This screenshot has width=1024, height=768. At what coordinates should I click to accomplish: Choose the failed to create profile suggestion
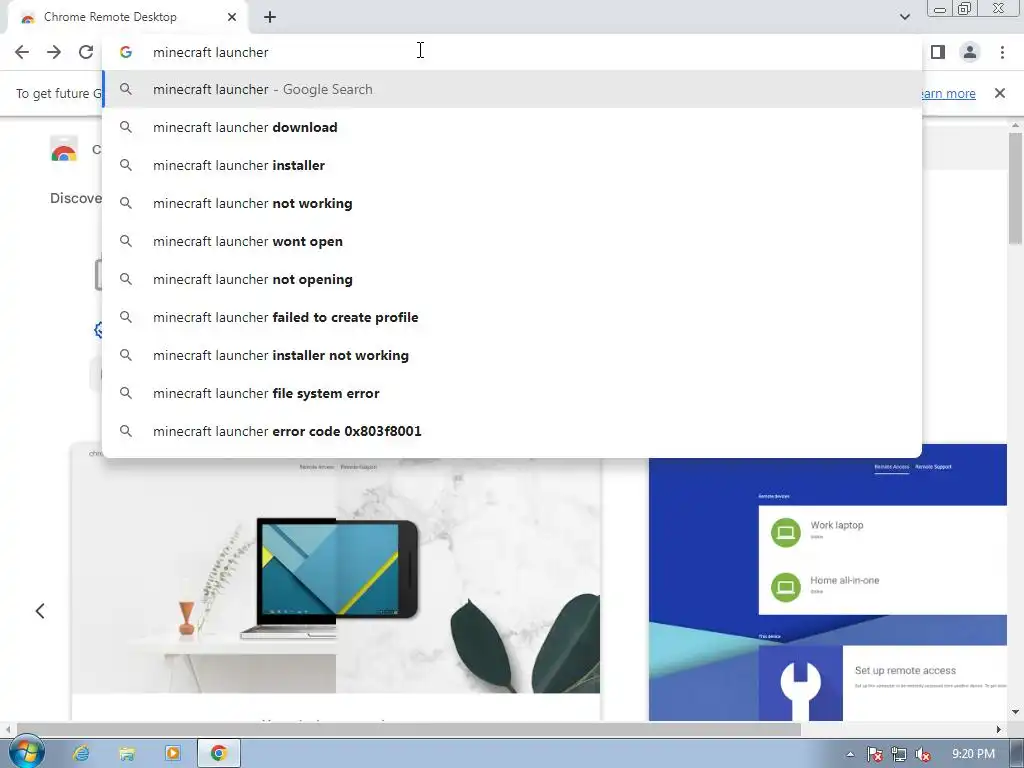coord(512,317)
